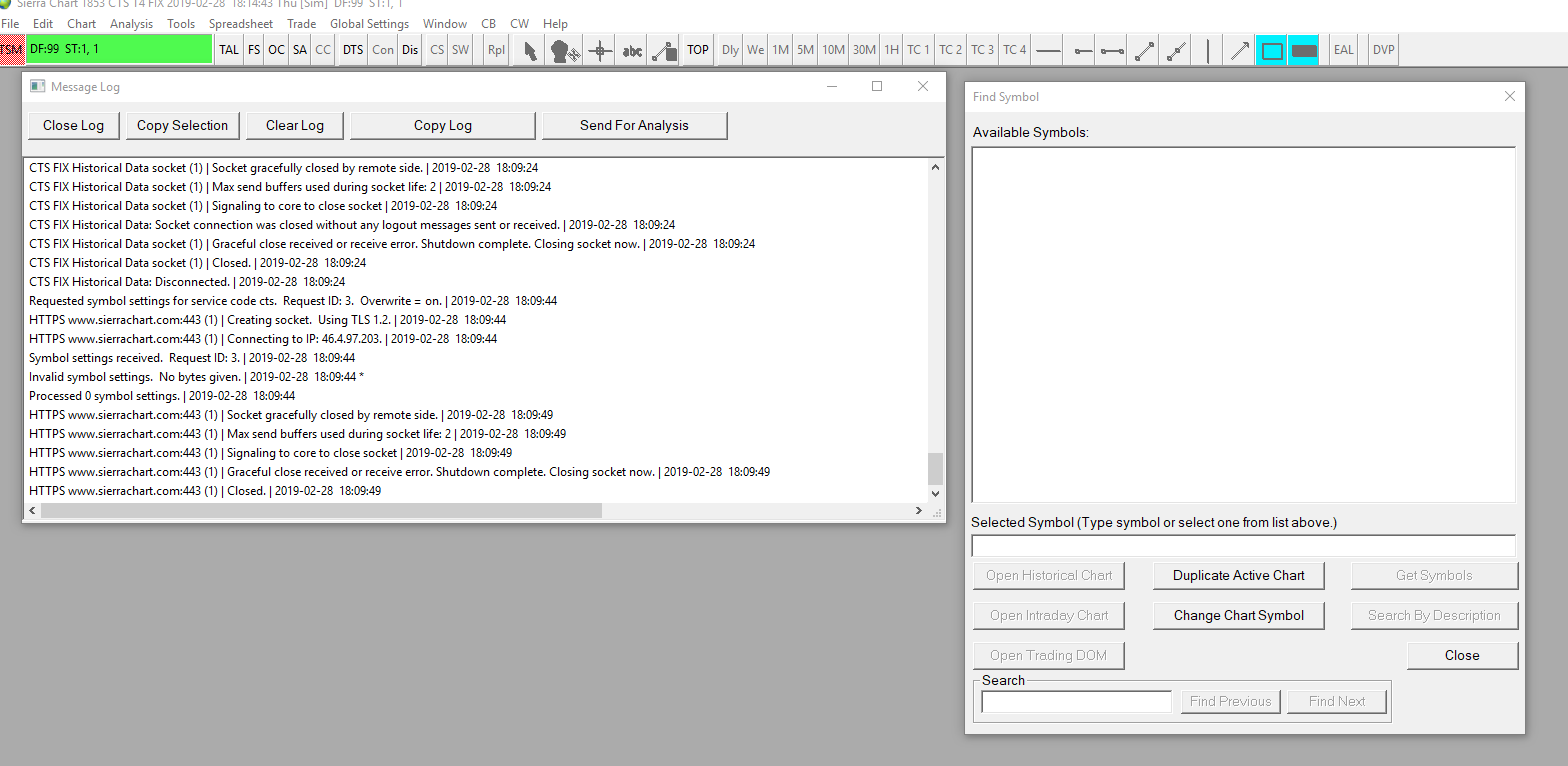Choose the outlined rectangle tool
The height and width of the screenshot is (766, 1568).
tap(1272, 50)
